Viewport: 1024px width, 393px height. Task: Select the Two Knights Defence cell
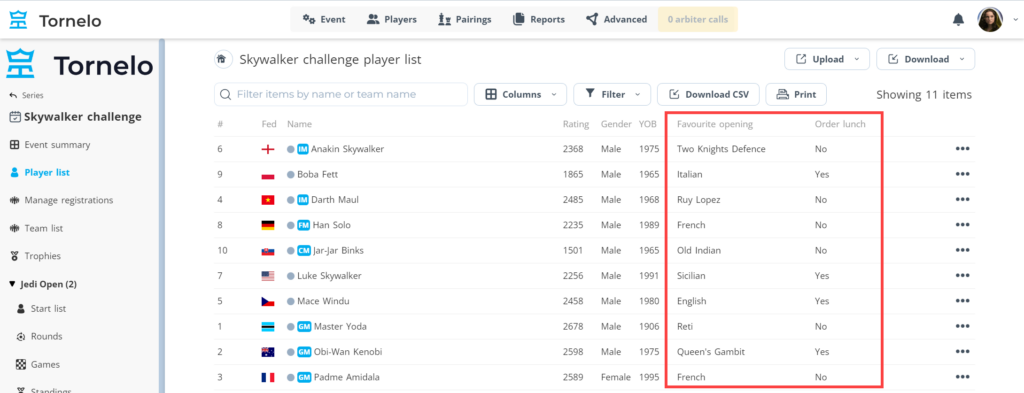(721, 149)
